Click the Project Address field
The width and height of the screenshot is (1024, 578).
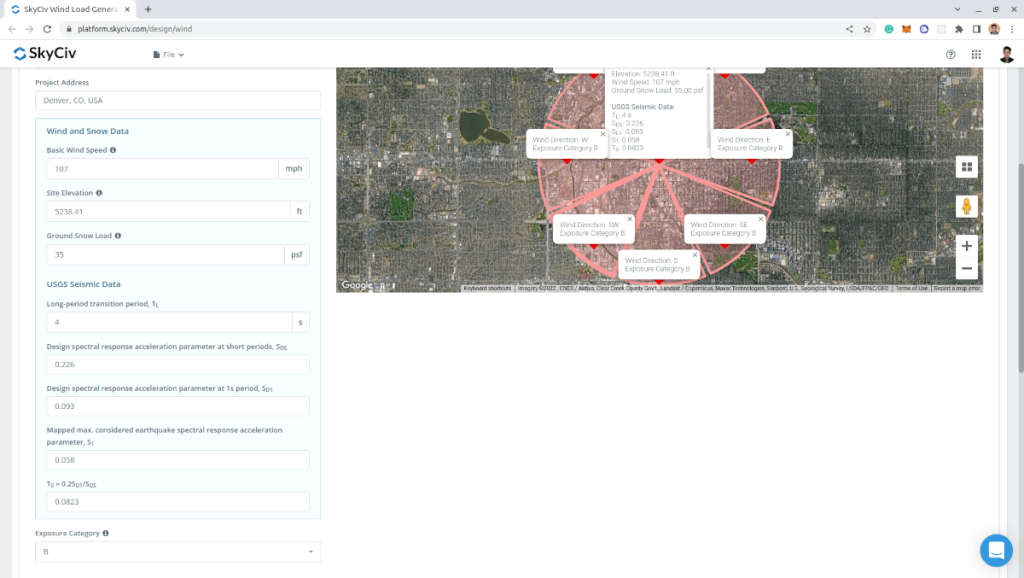tap(178, 101)
